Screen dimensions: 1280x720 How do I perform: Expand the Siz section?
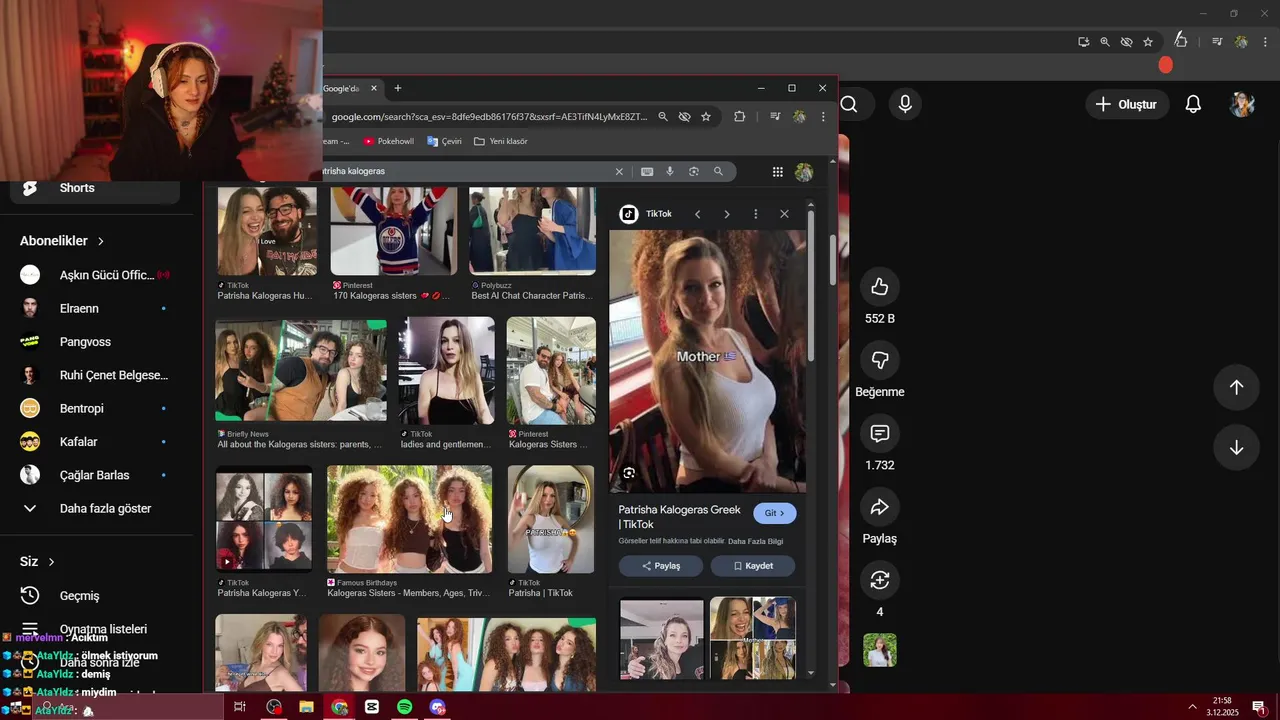(x=37, y=562)
